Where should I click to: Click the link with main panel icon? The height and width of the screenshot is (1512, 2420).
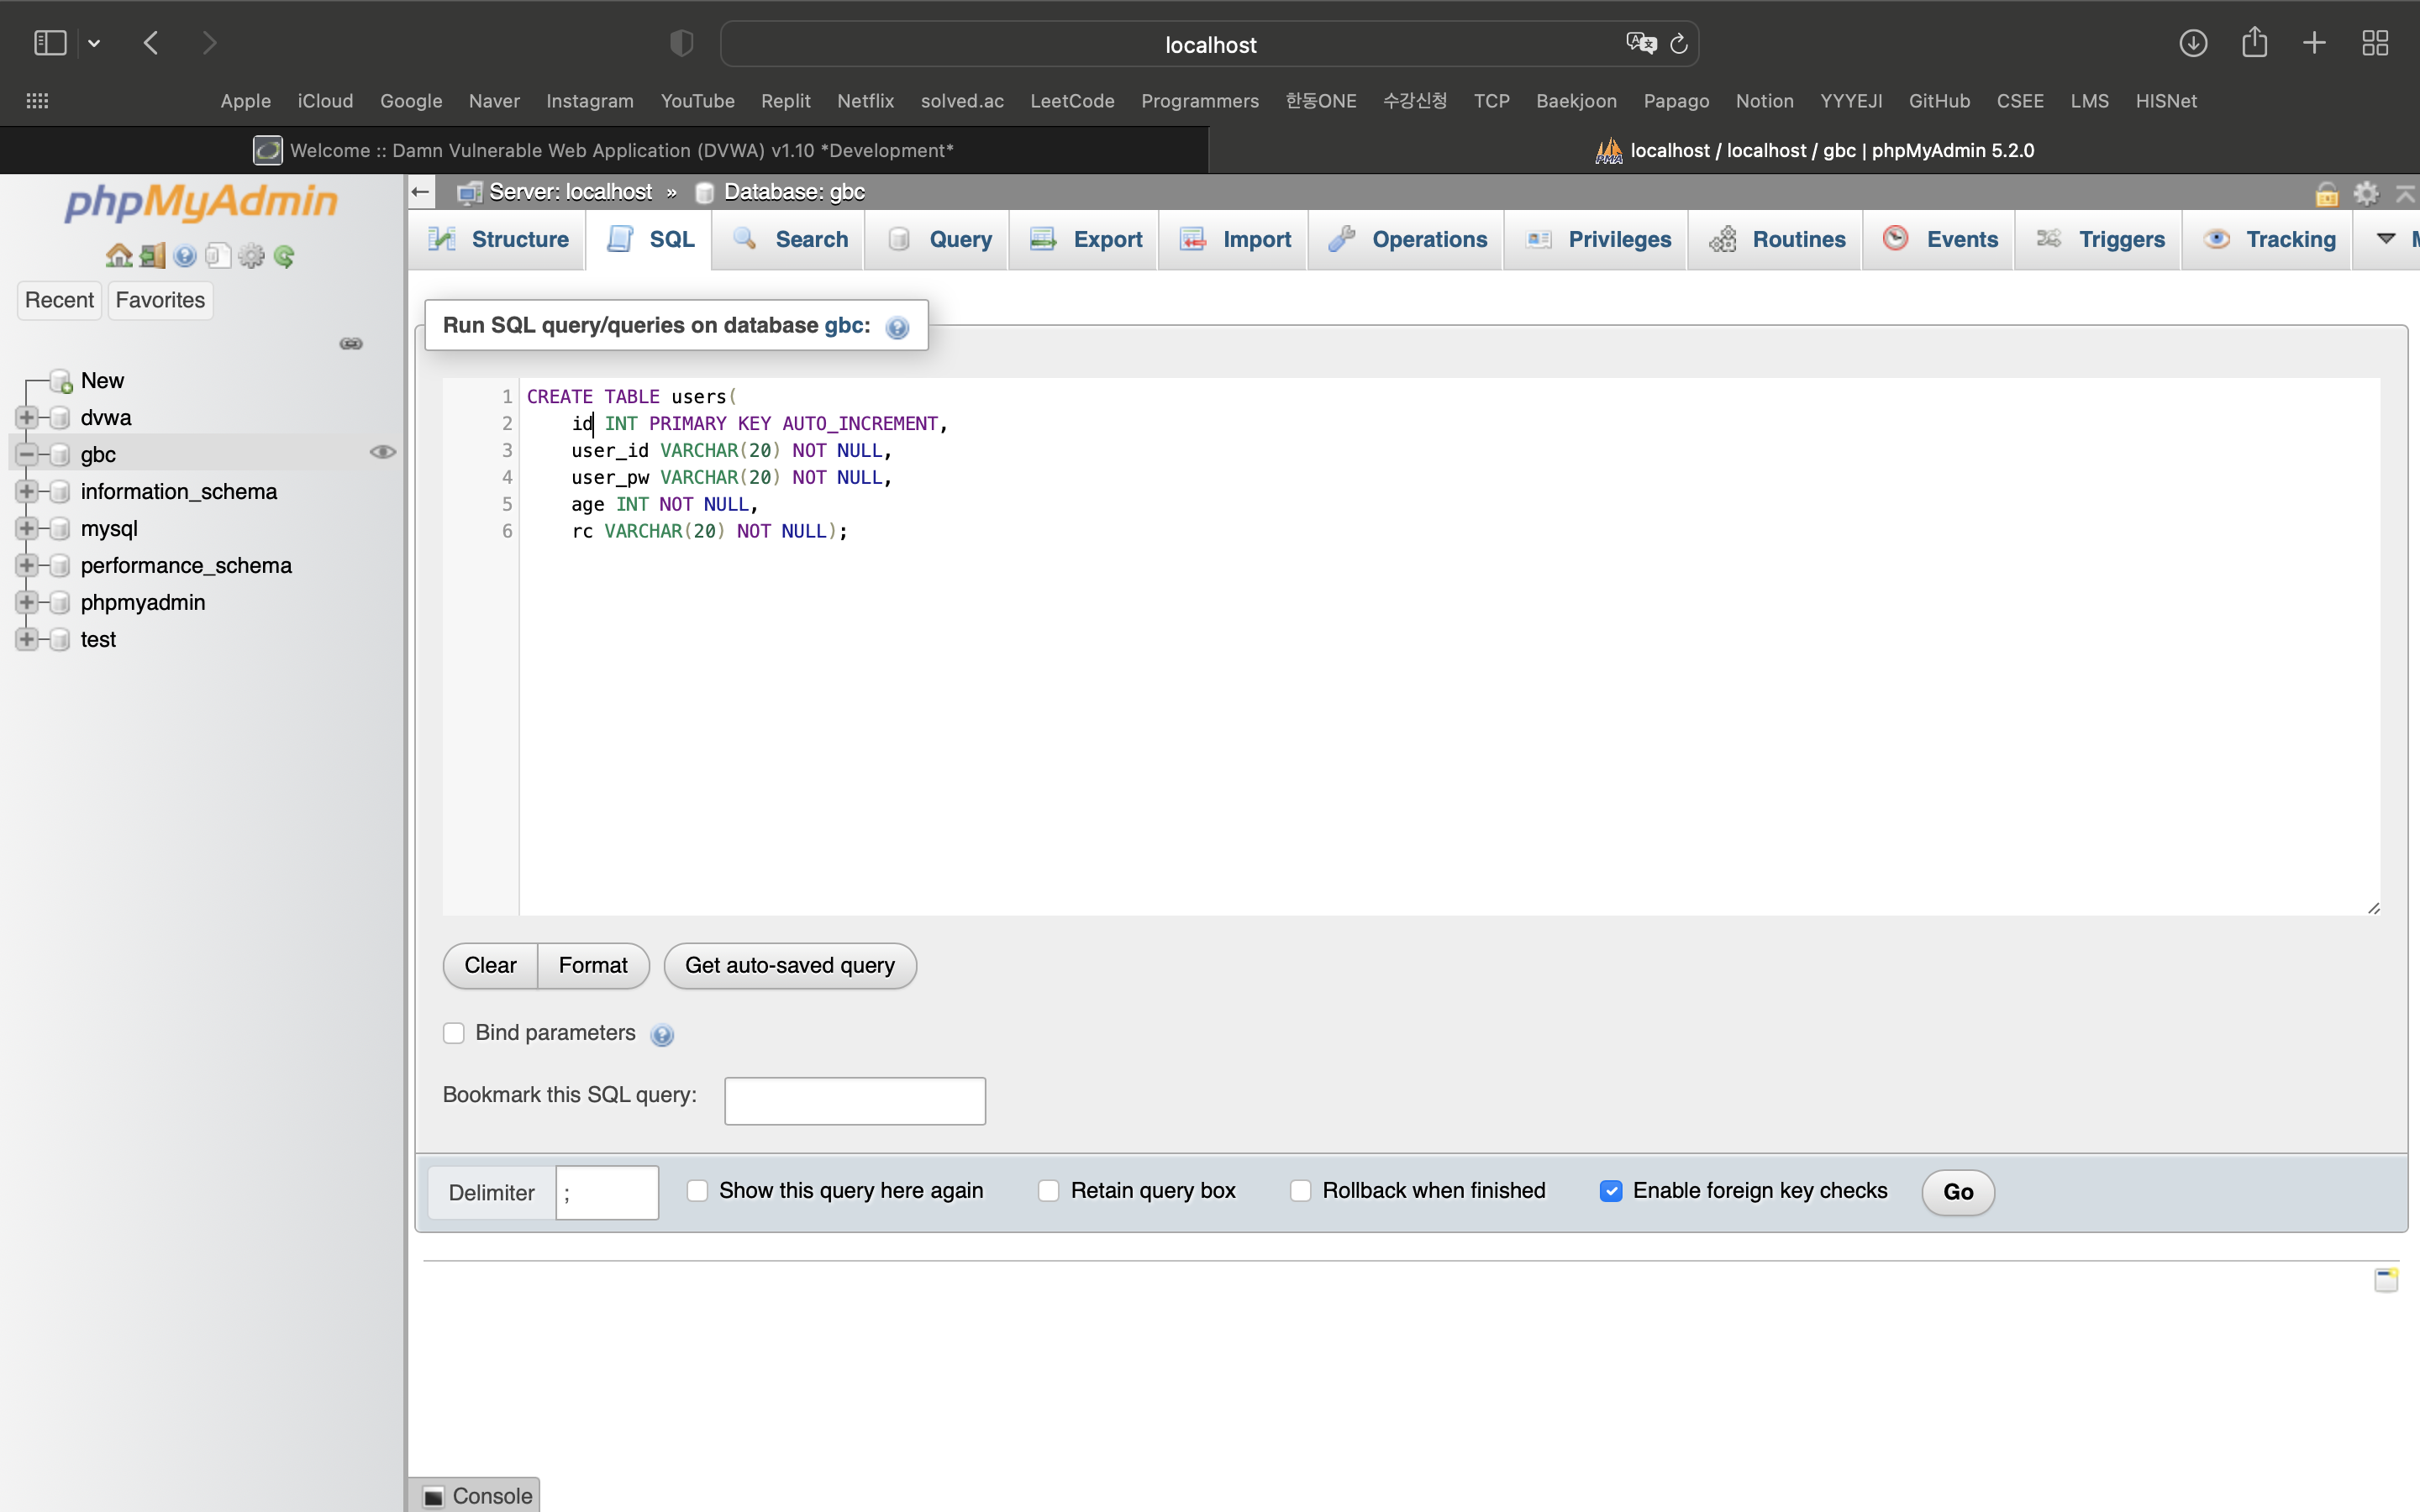(x=351, y=344)
